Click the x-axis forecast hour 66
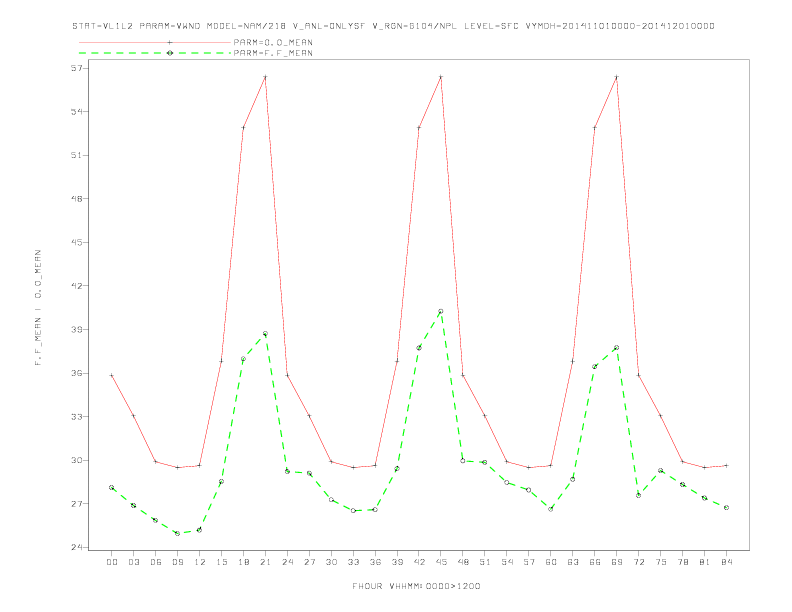Screen dimensions: 792x612 (595, 562)
